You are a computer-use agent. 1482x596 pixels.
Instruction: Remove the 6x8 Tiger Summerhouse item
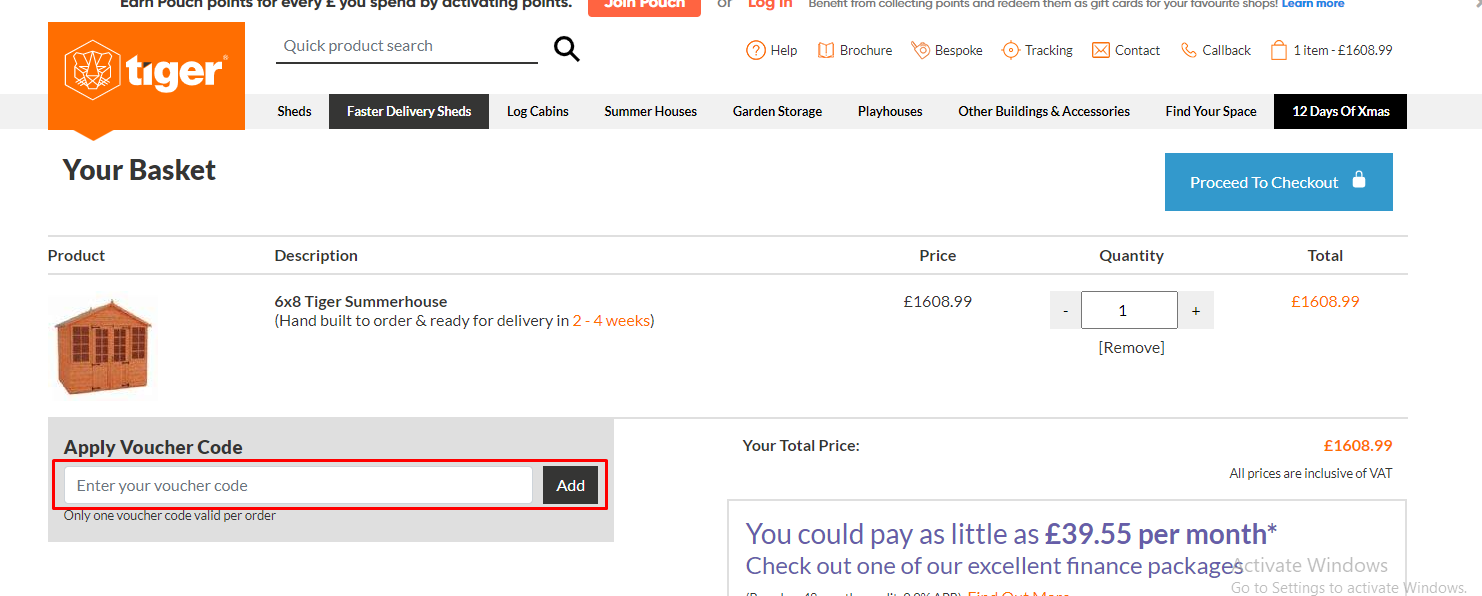[x=1132, y=347]
